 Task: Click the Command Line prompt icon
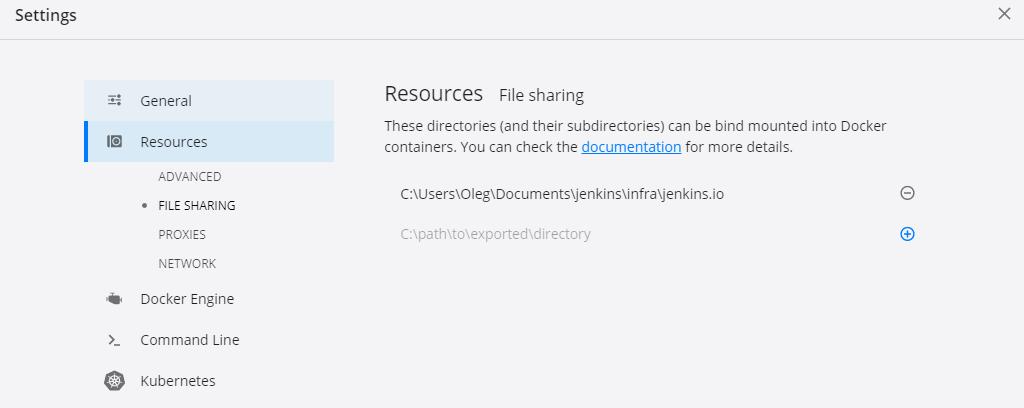coord(114,340)
